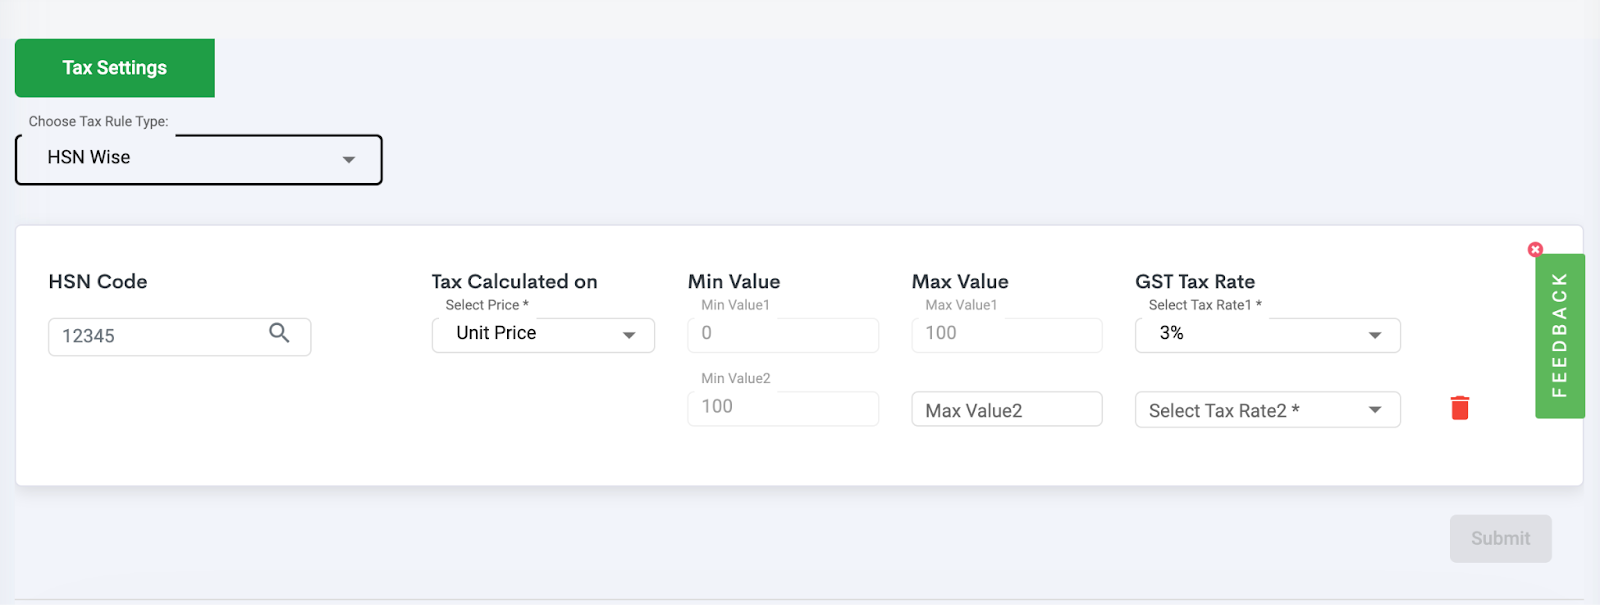Expand the Select Price dropdown showing Unit Price
The height and width of the screenshot is (605, 1600).
[543, 335]
